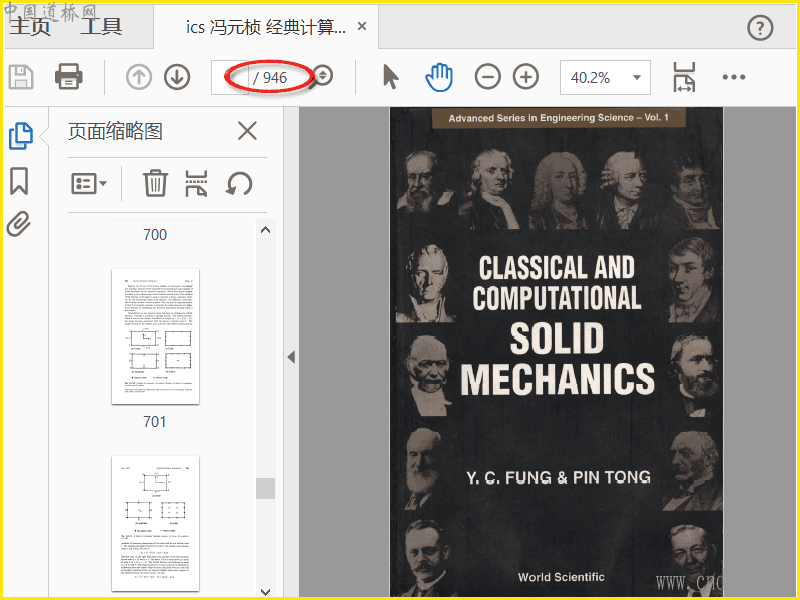The width and height of the screenshot is (800, 600).
Task: Close the 页面缩略图 panel
Action: point(247,131)
